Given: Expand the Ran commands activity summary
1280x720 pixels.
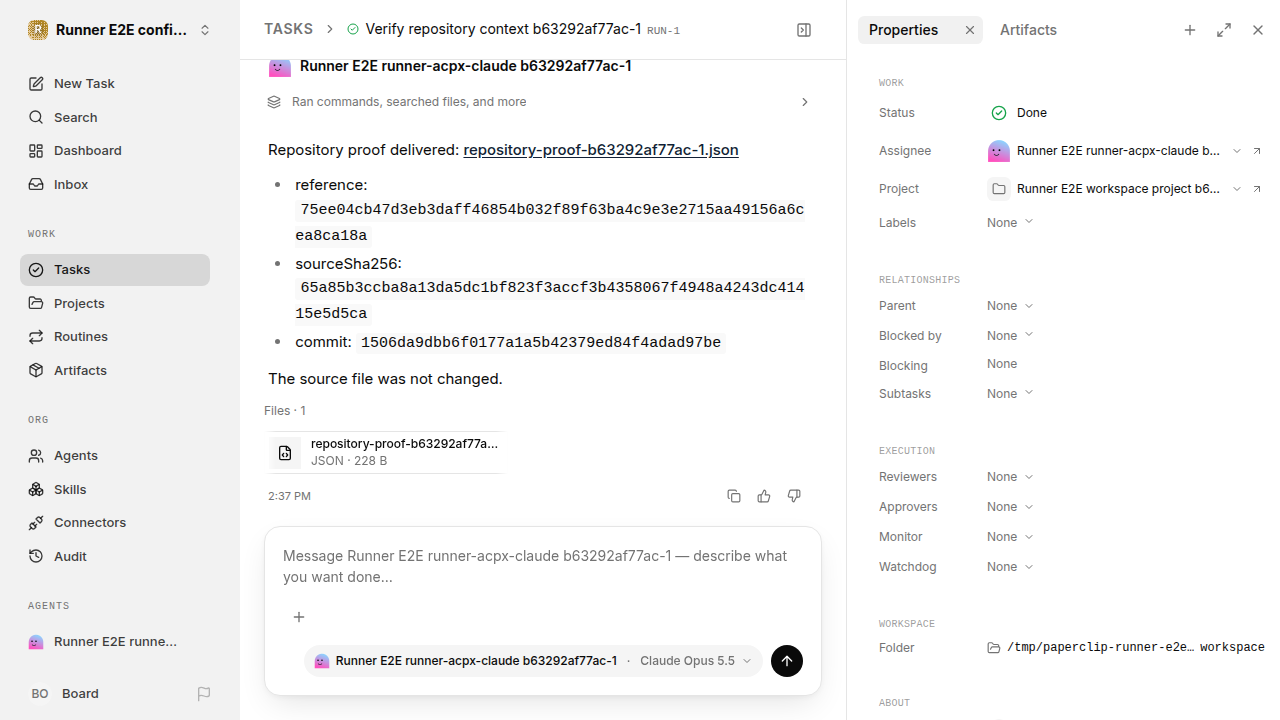Looking at the screenshot, I should [539, 102].
